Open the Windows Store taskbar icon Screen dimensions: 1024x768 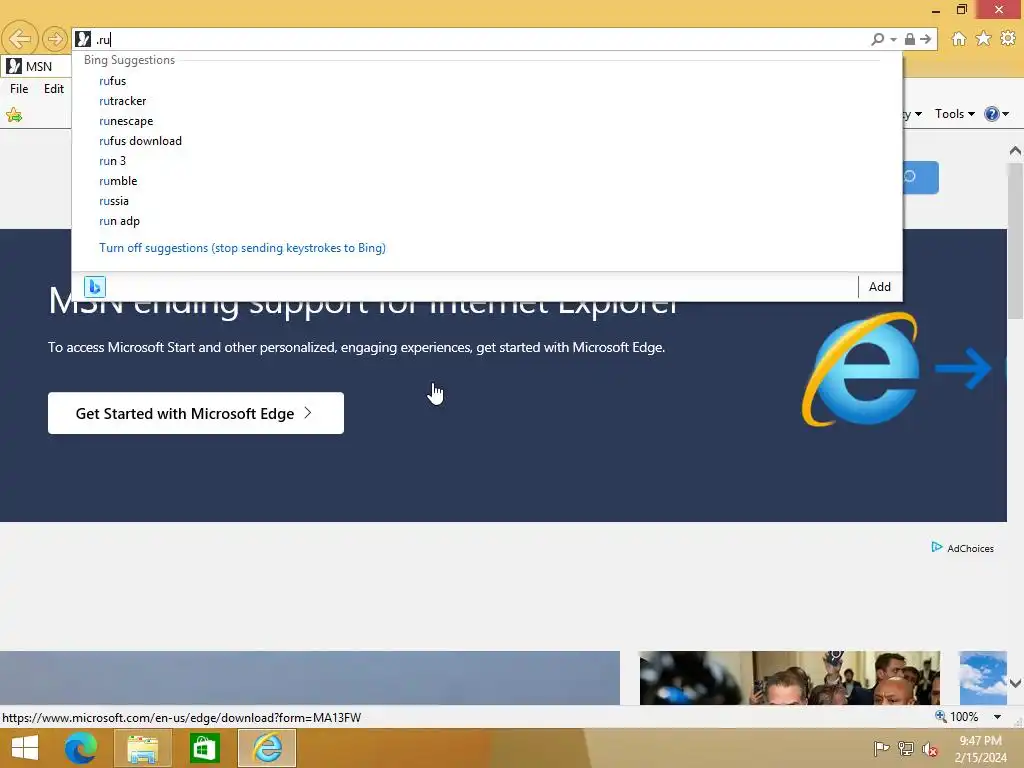pyautogui.click(x=204, y=748)
